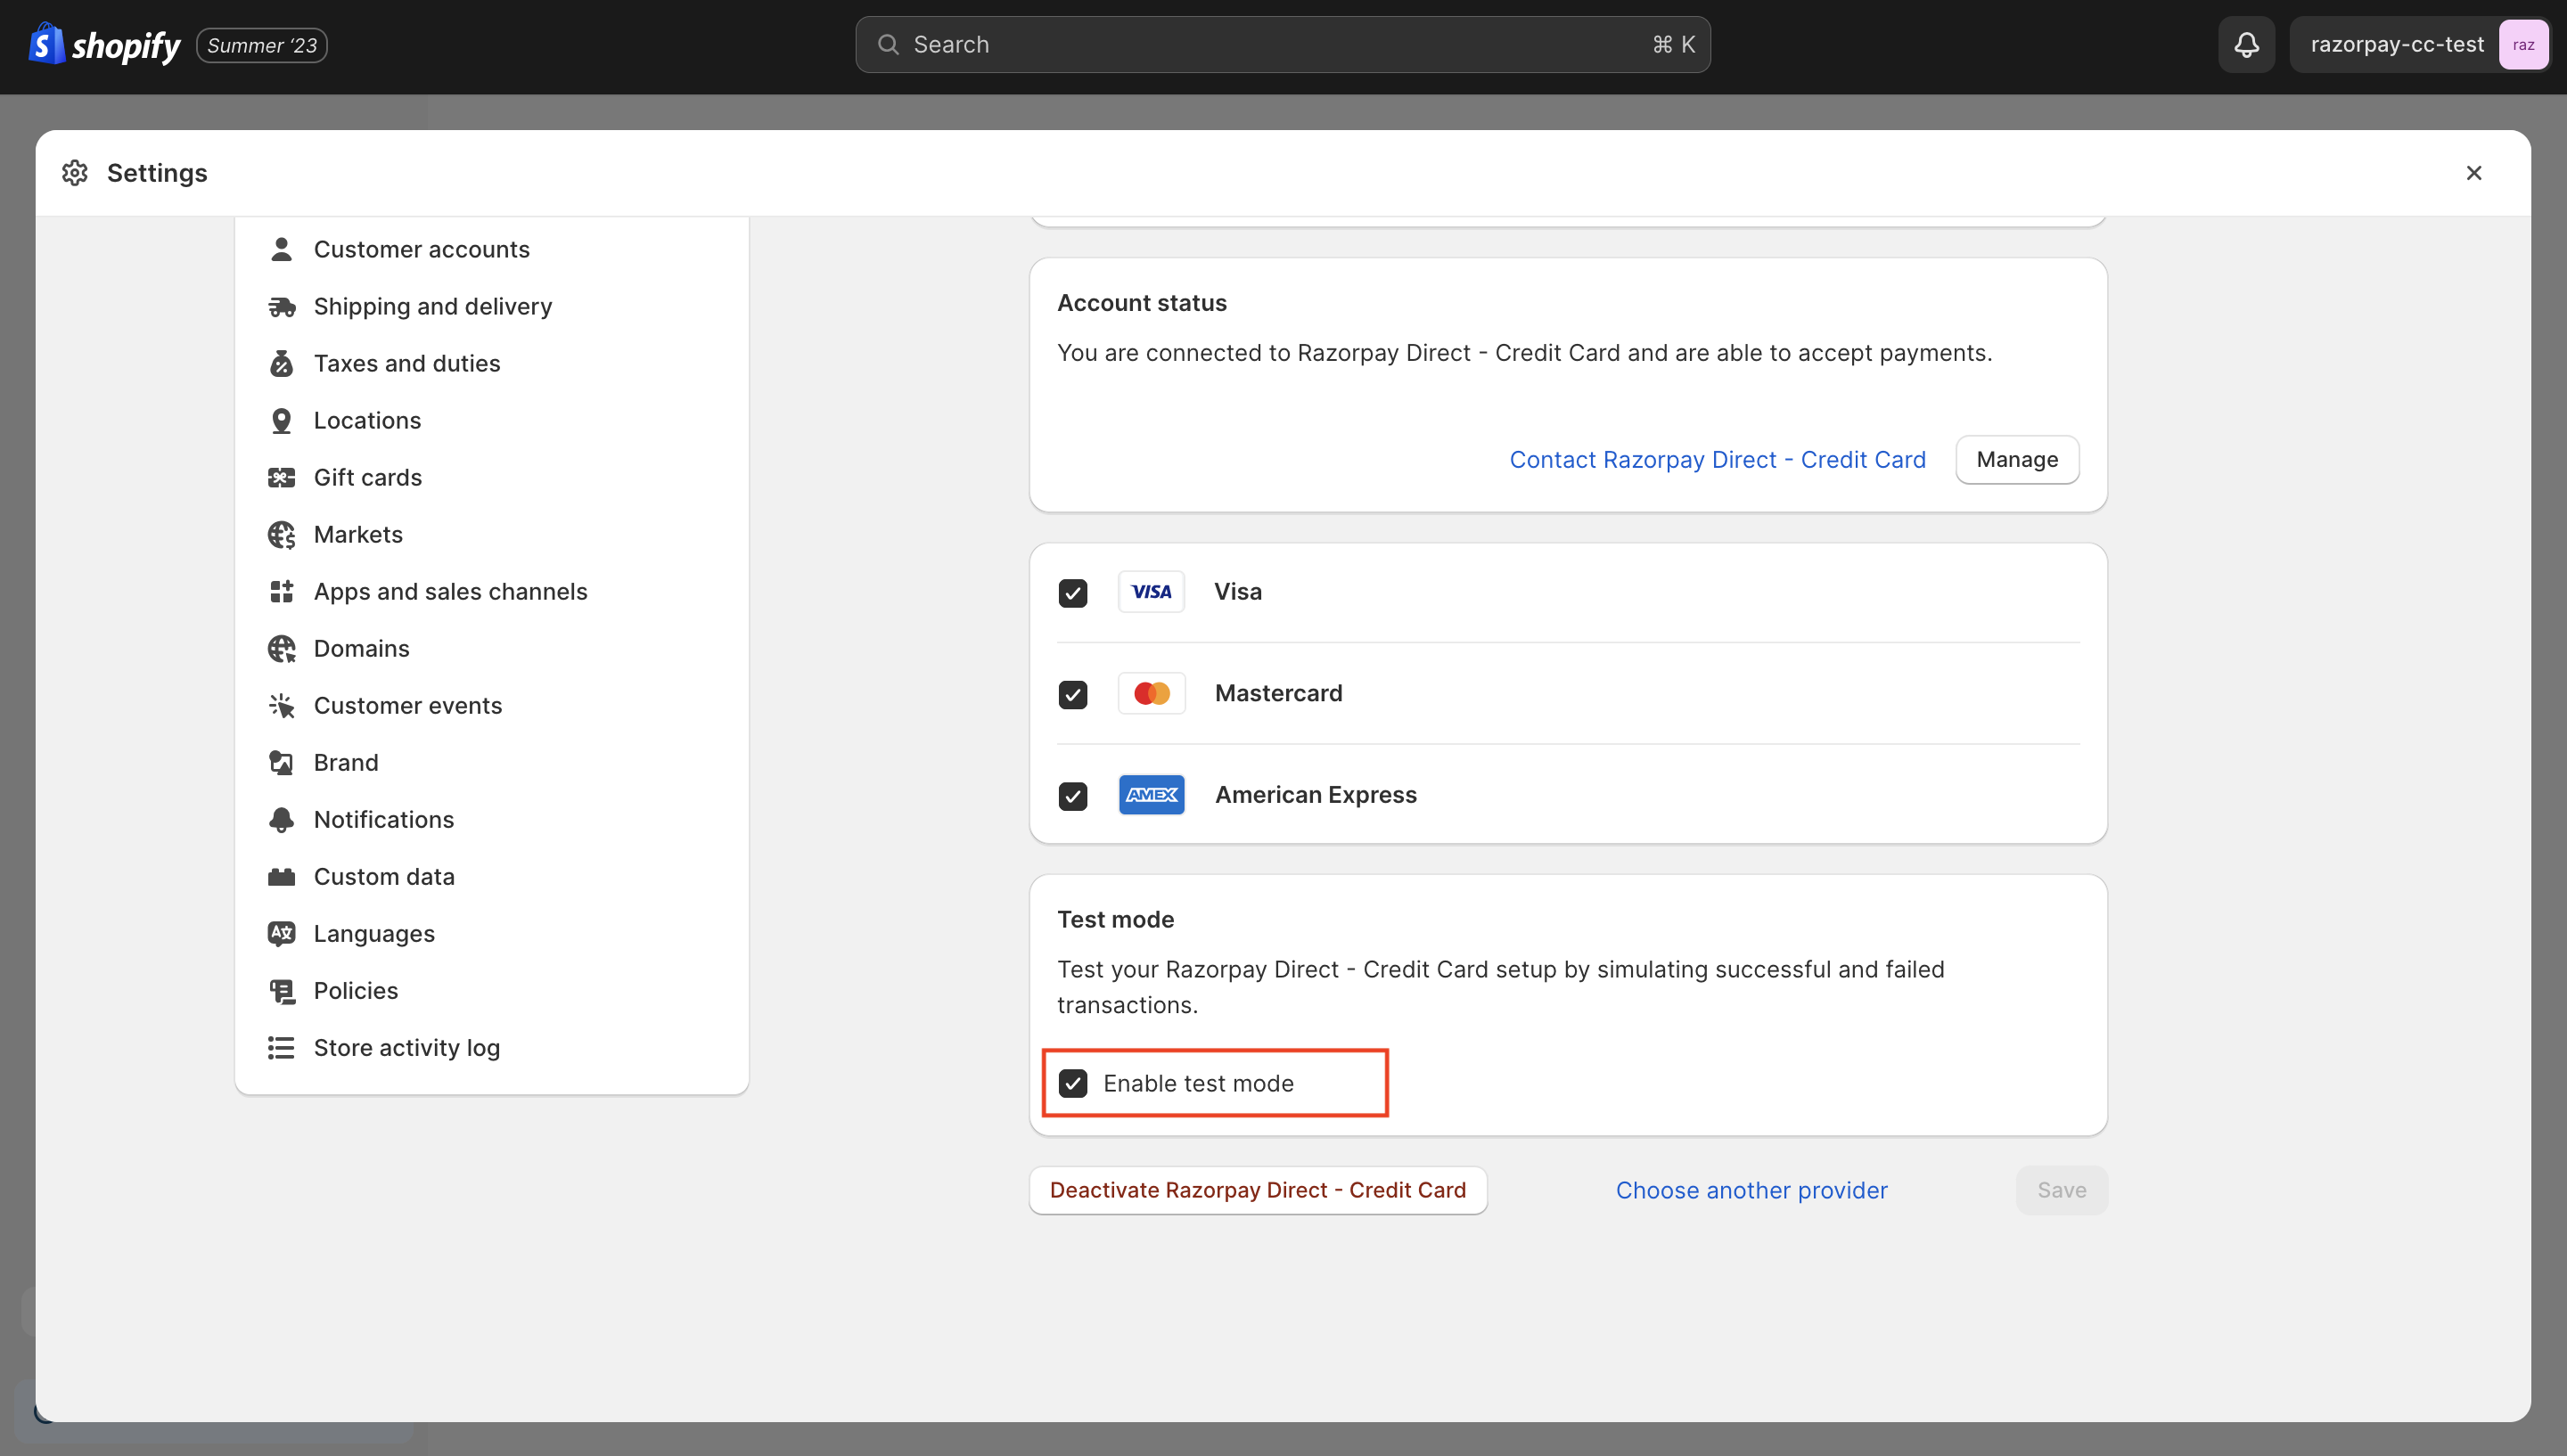This screenshot has width=2567, height=1456.
Task: Click the Customer accounts person icon
Action: click(x=281, y=249)
